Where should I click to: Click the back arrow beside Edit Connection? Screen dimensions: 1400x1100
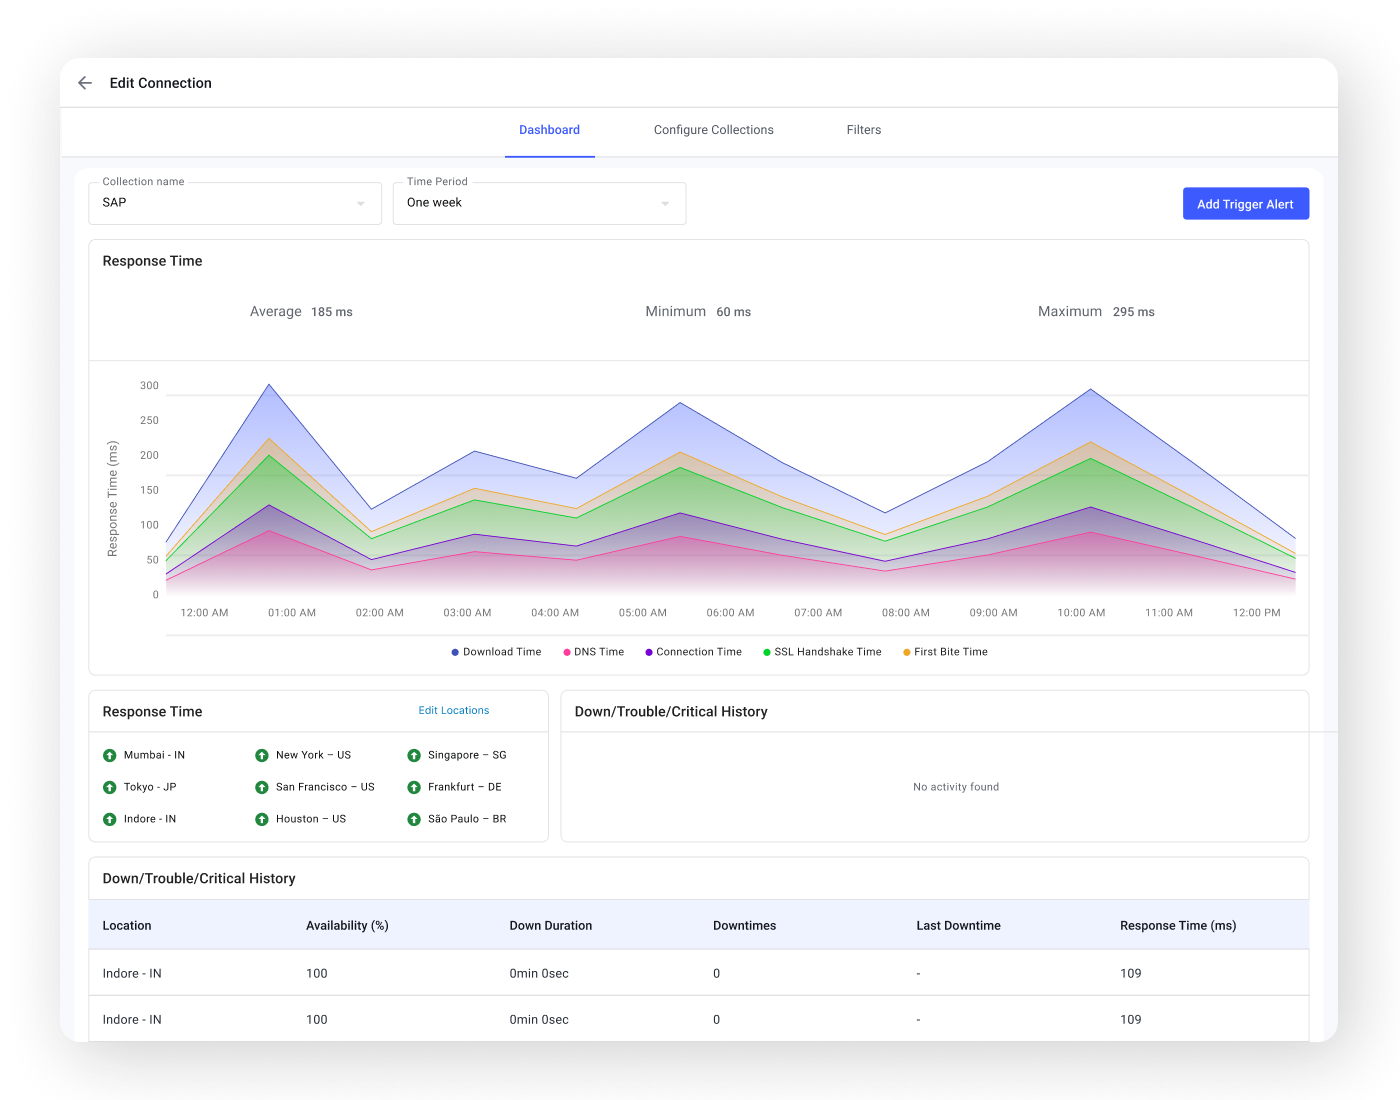point(85,83)
